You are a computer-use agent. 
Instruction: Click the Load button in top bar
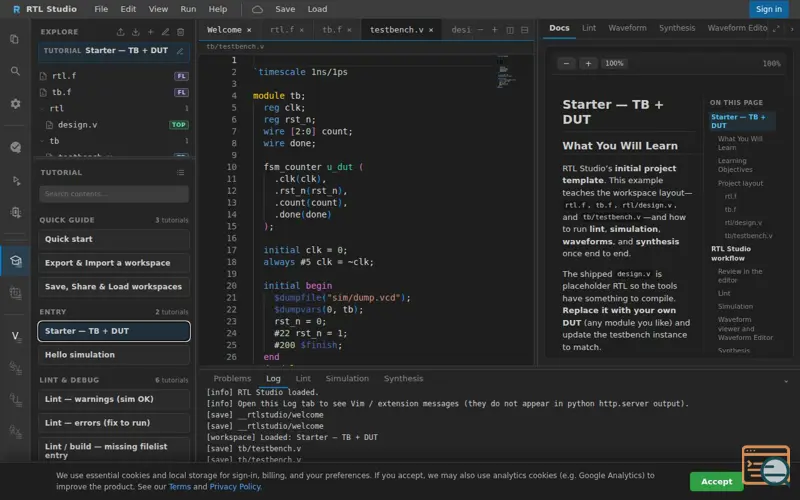[x=317, y=9]
